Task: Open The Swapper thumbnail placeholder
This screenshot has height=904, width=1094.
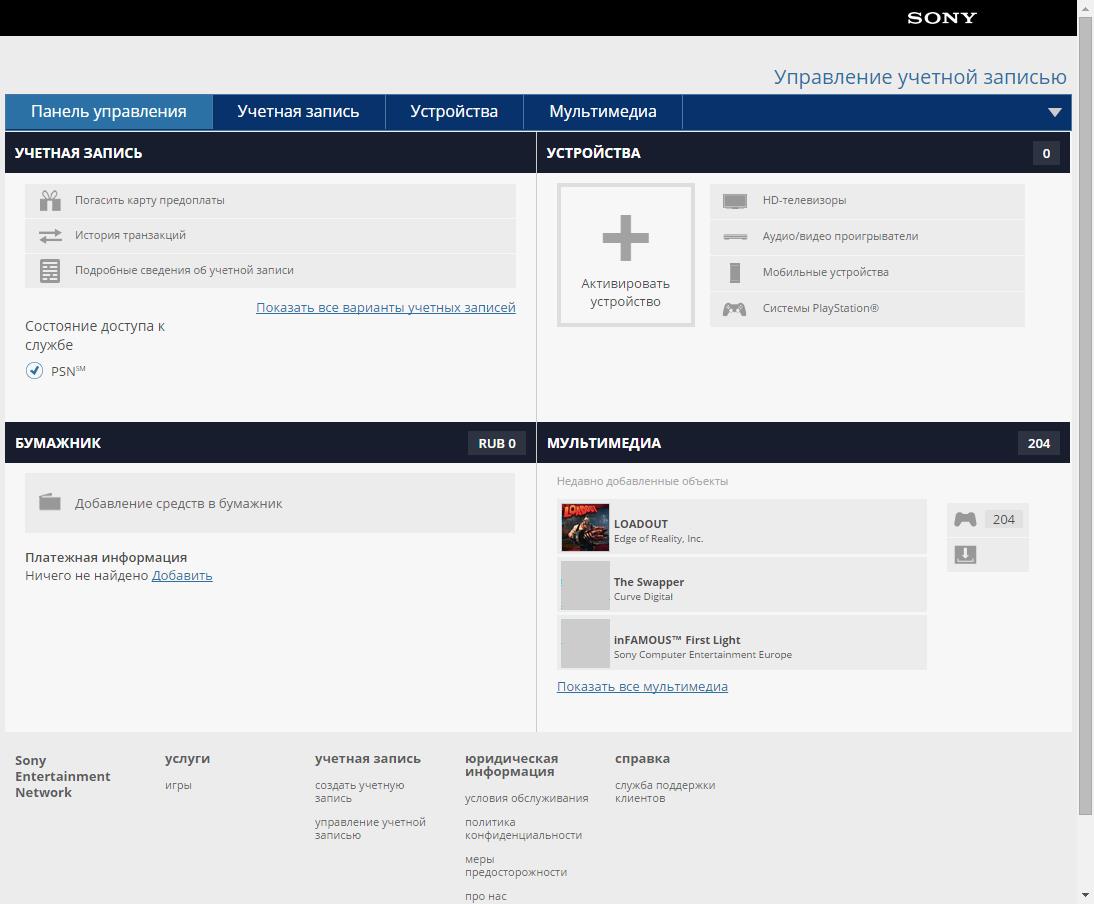Action: click(x=585, y=585)
